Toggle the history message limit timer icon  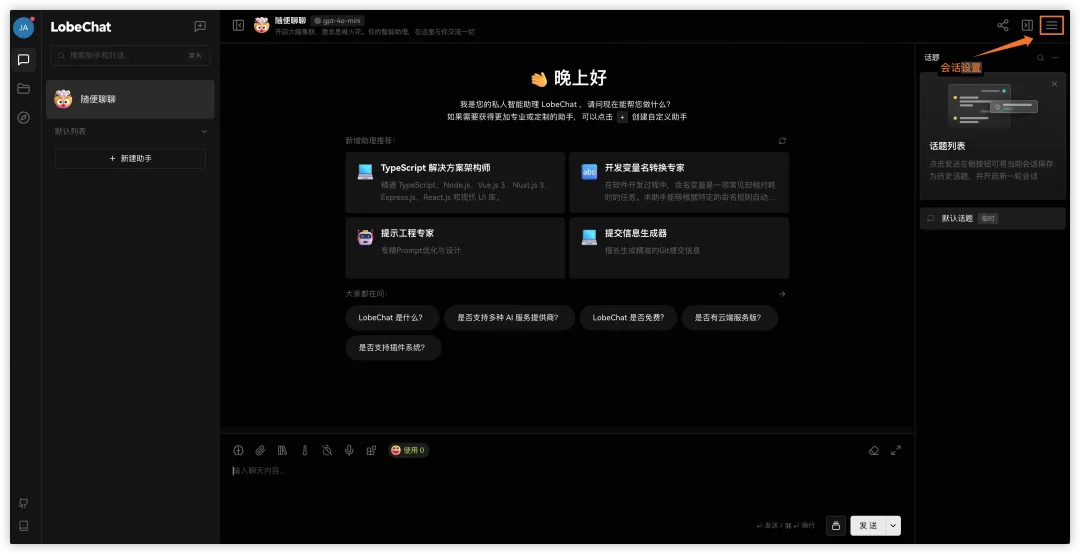point(327,450)
